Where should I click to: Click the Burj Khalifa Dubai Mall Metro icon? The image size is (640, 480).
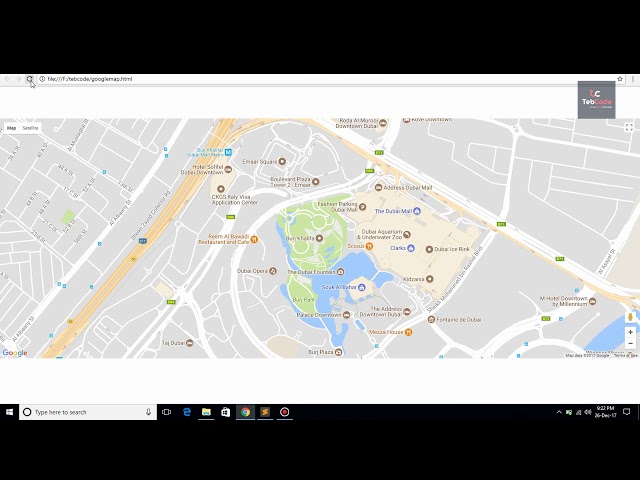pyautogui.click(x=229, y=152)
